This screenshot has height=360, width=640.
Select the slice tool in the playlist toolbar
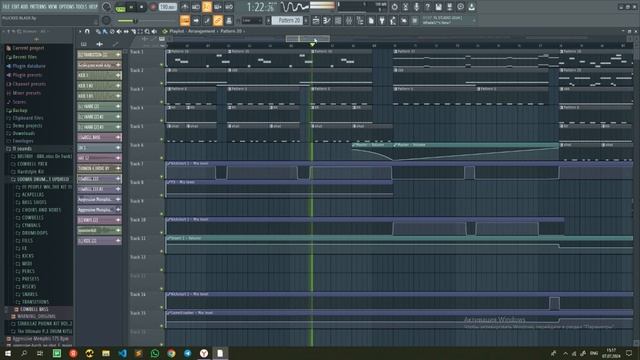[x=133, y=31]
